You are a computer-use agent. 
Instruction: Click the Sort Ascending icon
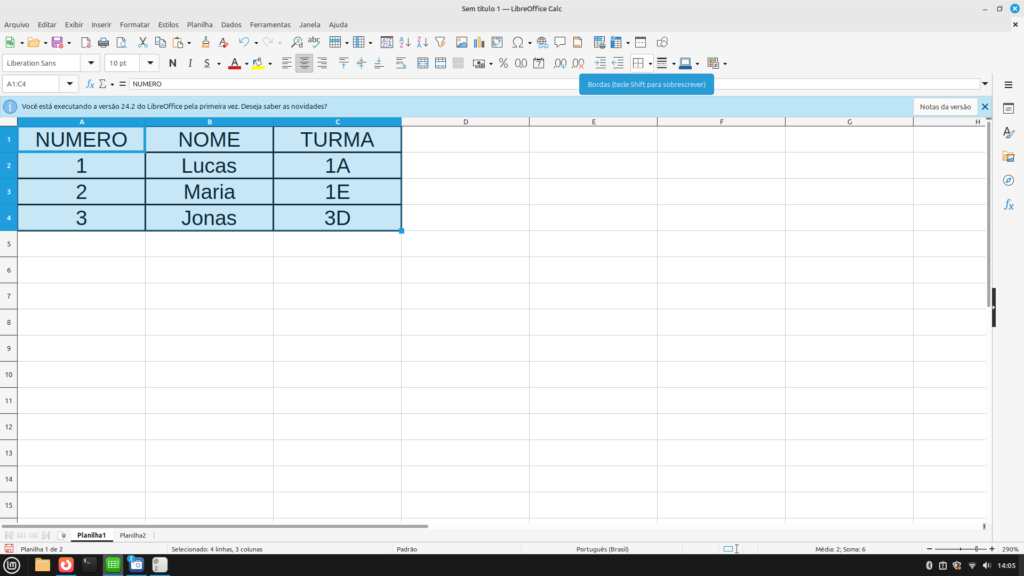[405, 43]
